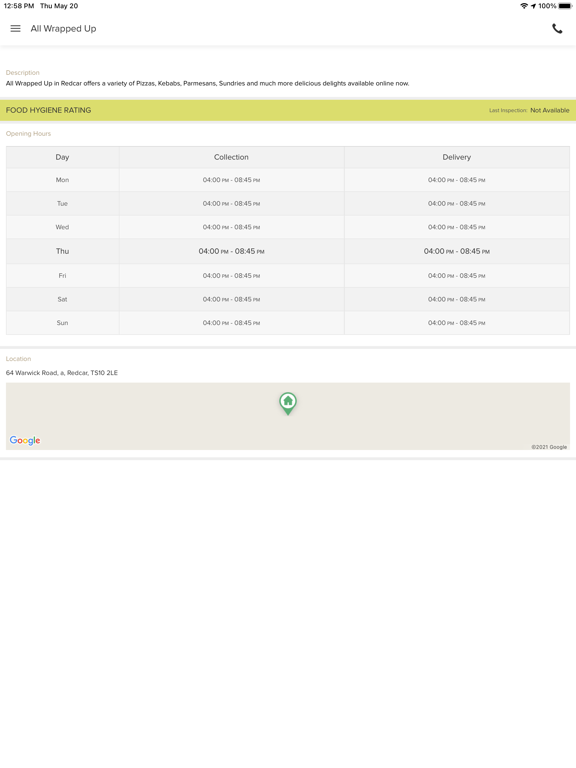Click Tuesday collection hours cell

pos(231,203)
